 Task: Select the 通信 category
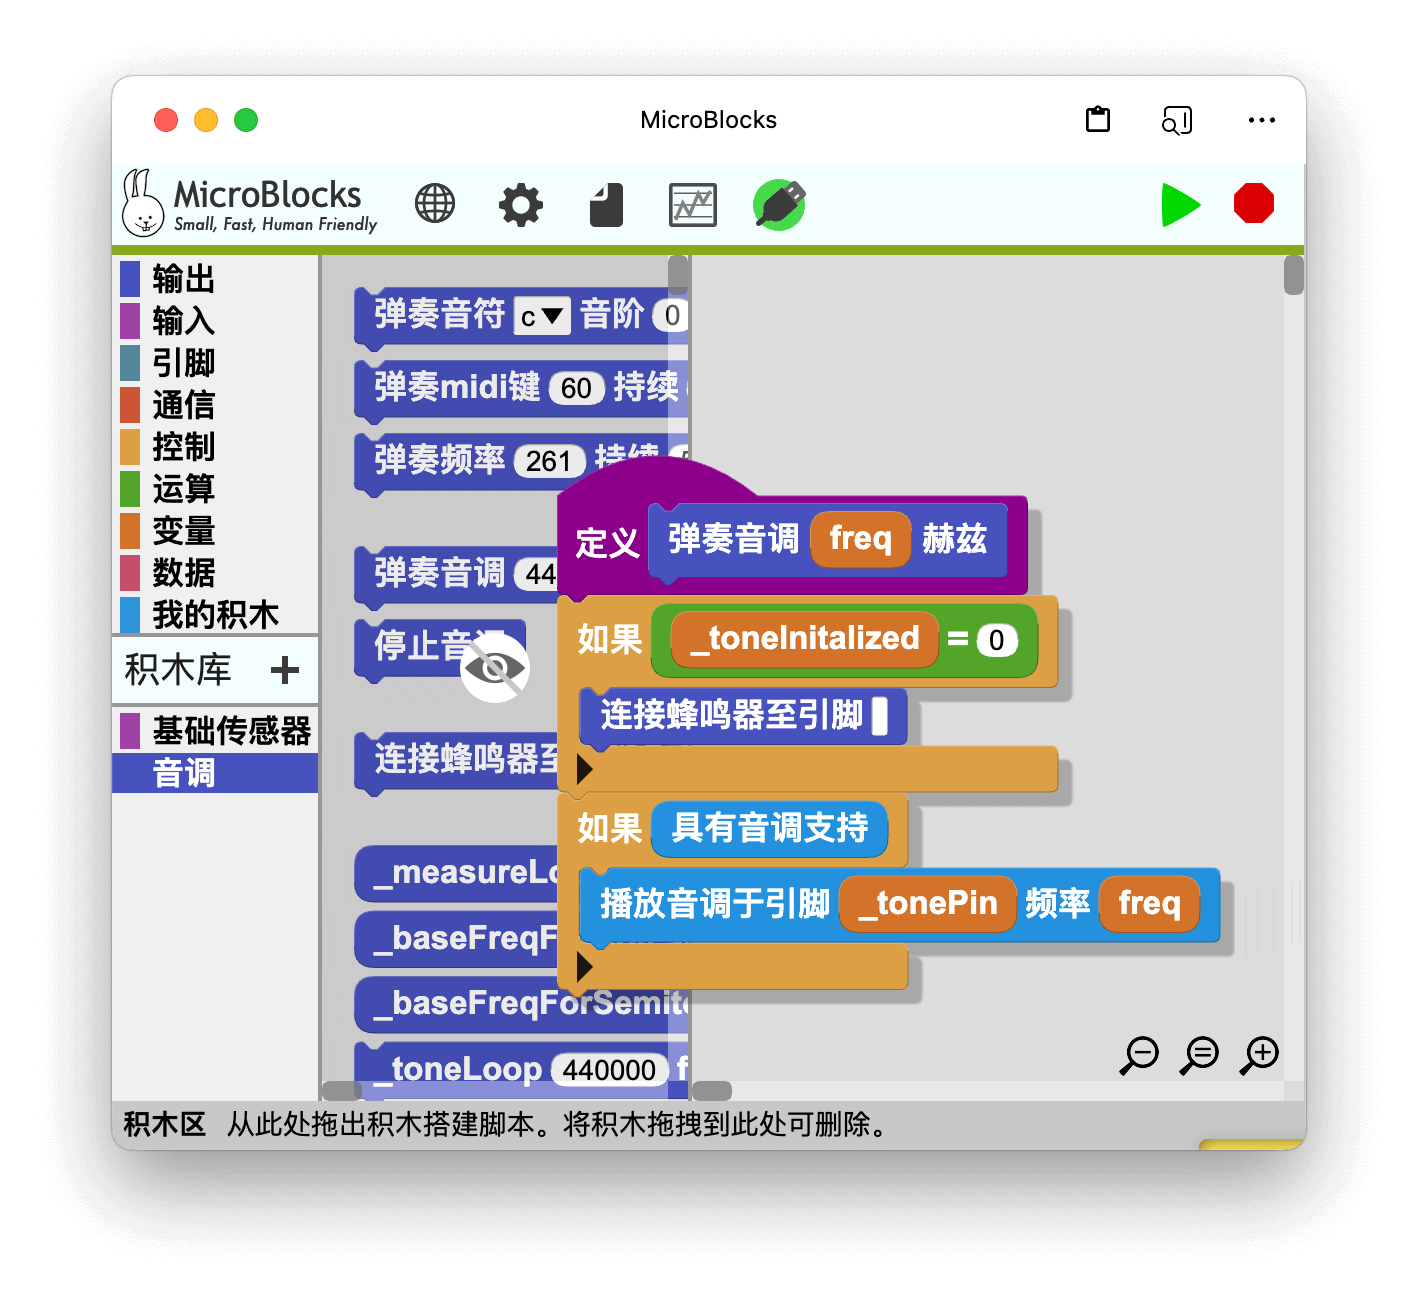pos(215,404)
